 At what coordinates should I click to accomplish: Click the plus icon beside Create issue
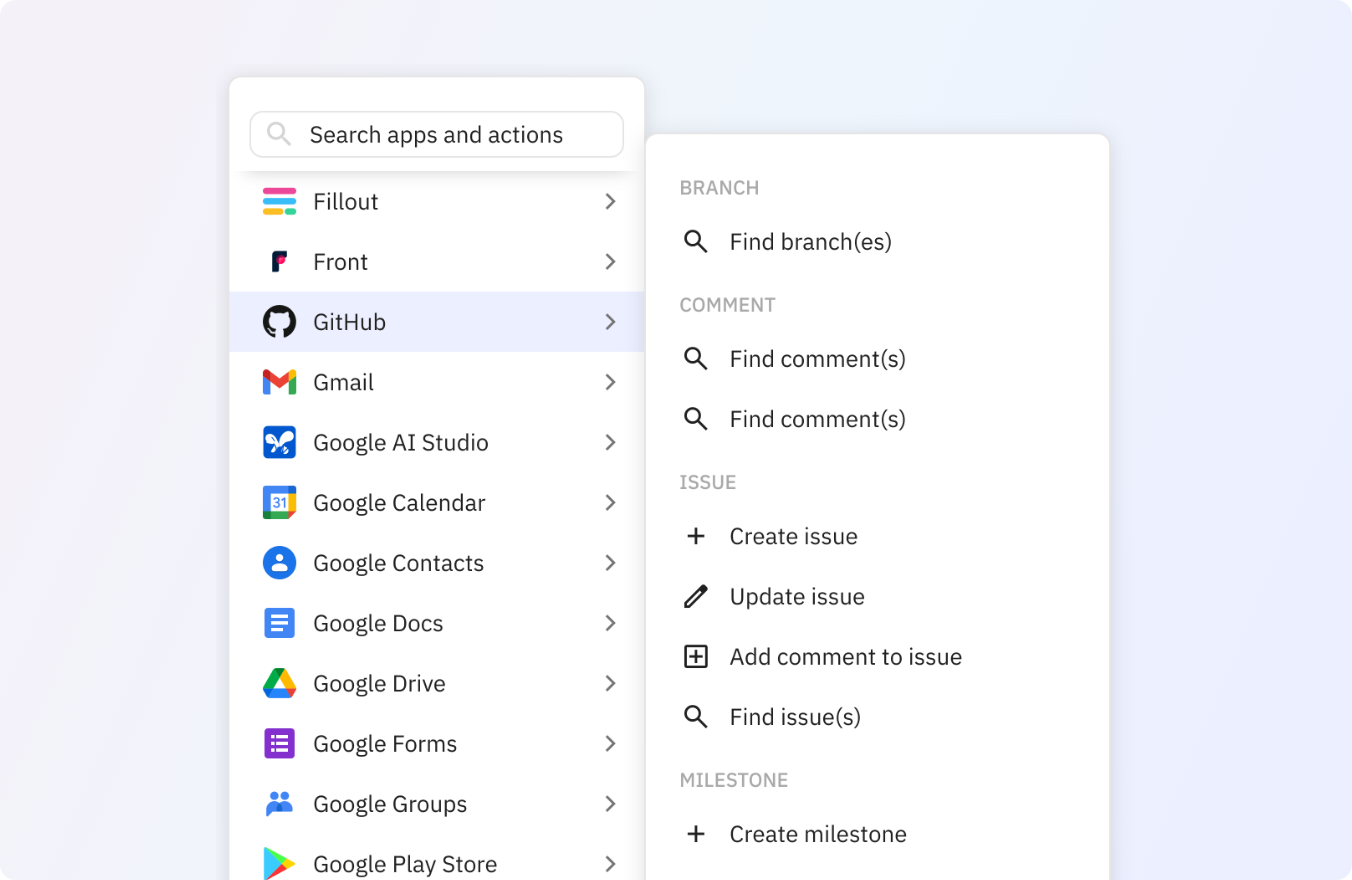click(x=696, y=536)
